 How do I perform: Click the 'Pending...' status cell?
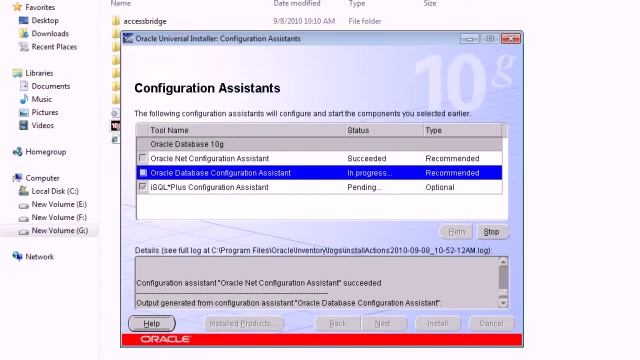(x=364, y=187)
